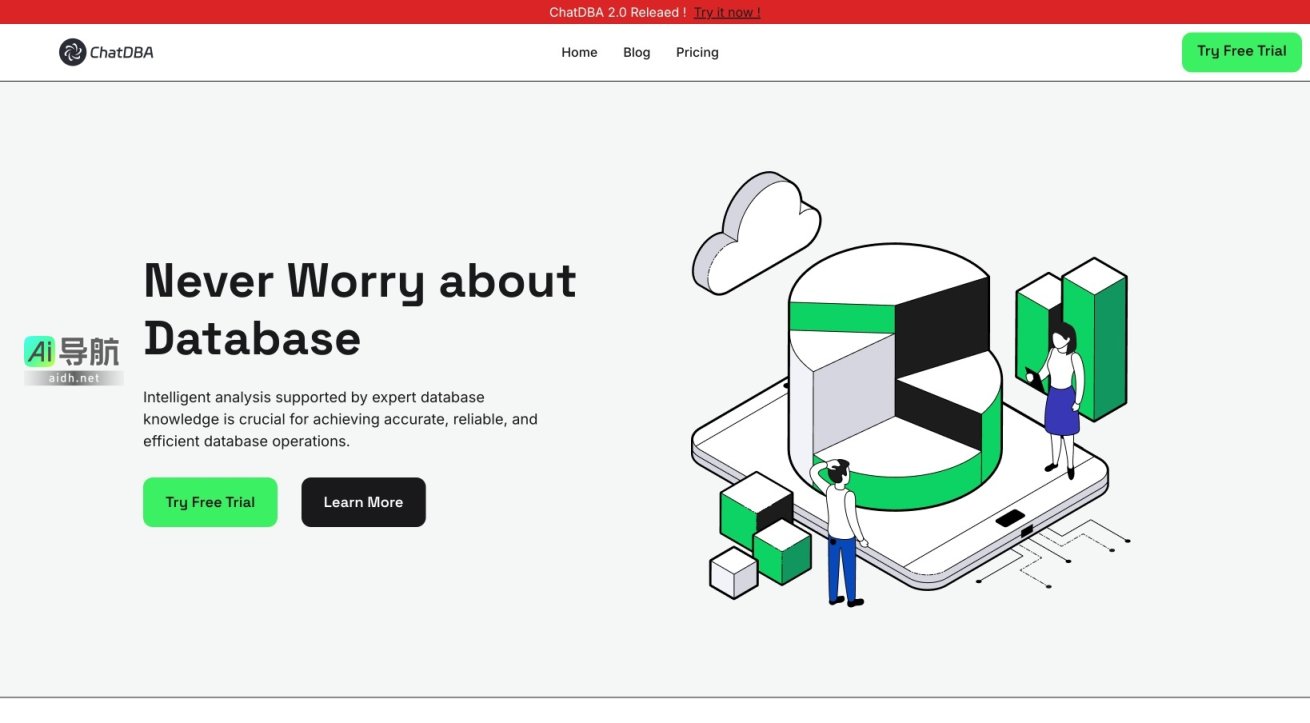
Task: Open the Pricing page
Action: [697, 52]
